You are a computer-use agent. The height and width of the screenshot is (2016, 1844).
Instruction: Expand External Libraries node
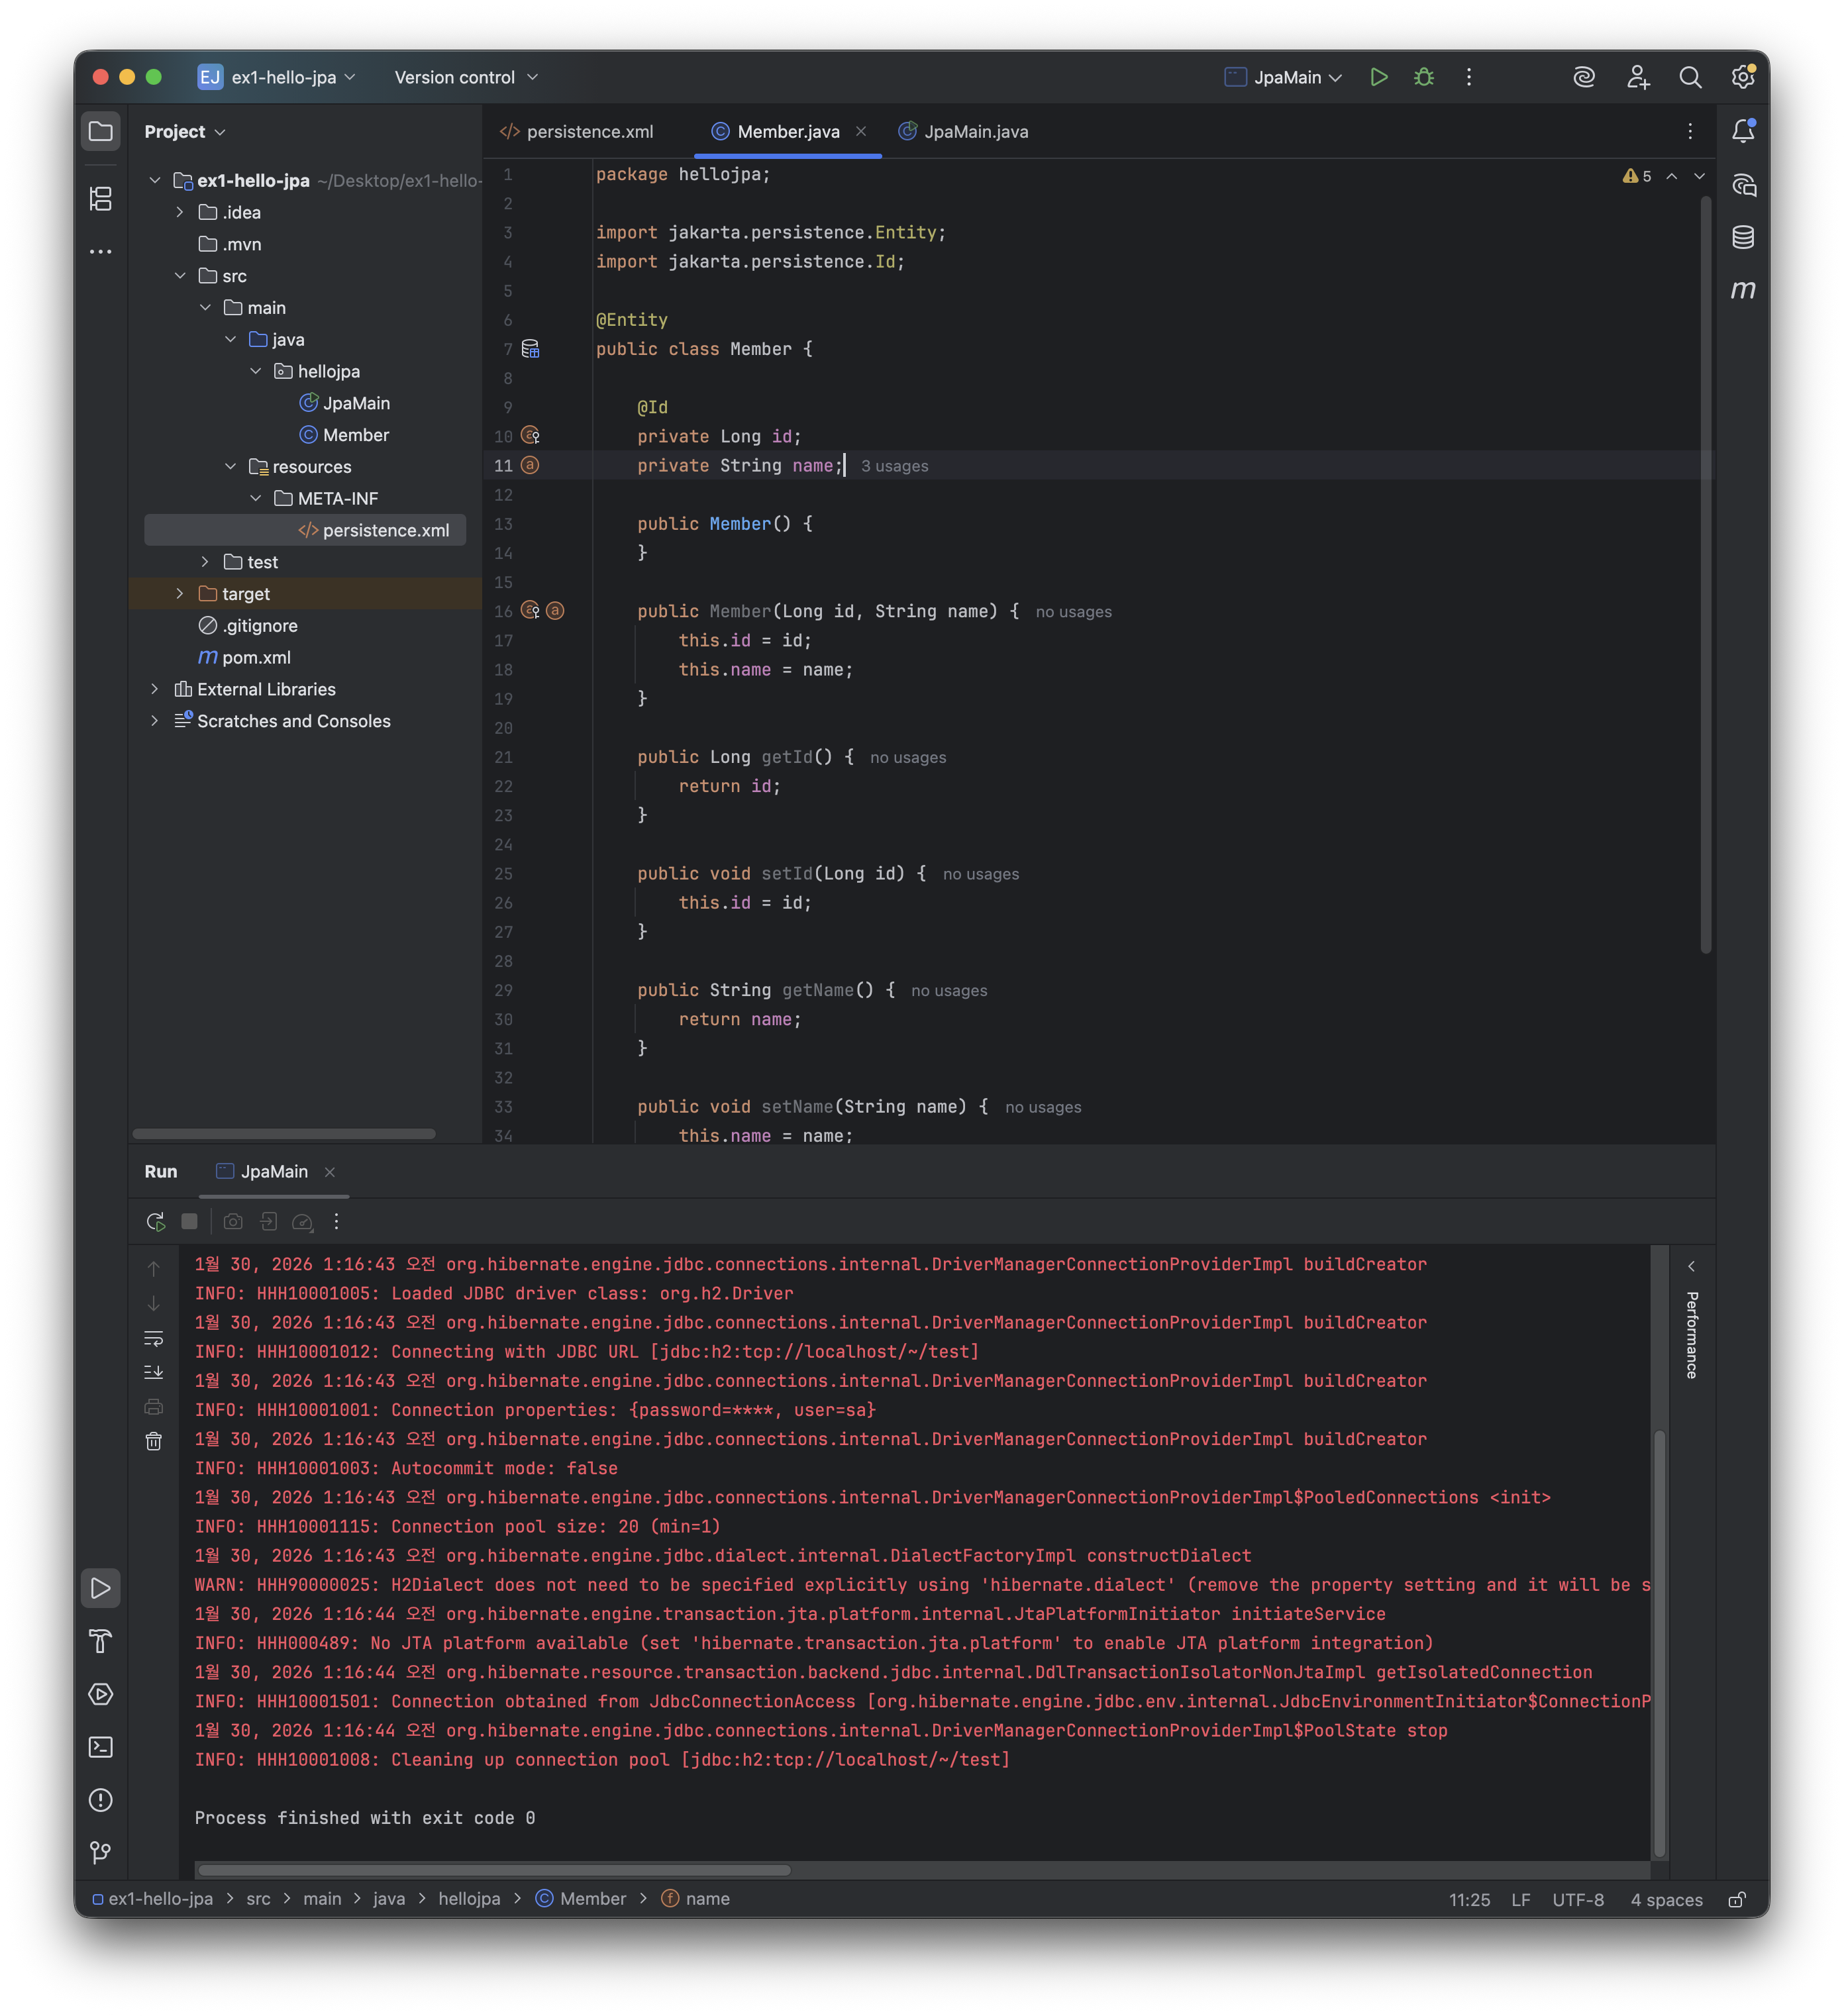(155, 689)
